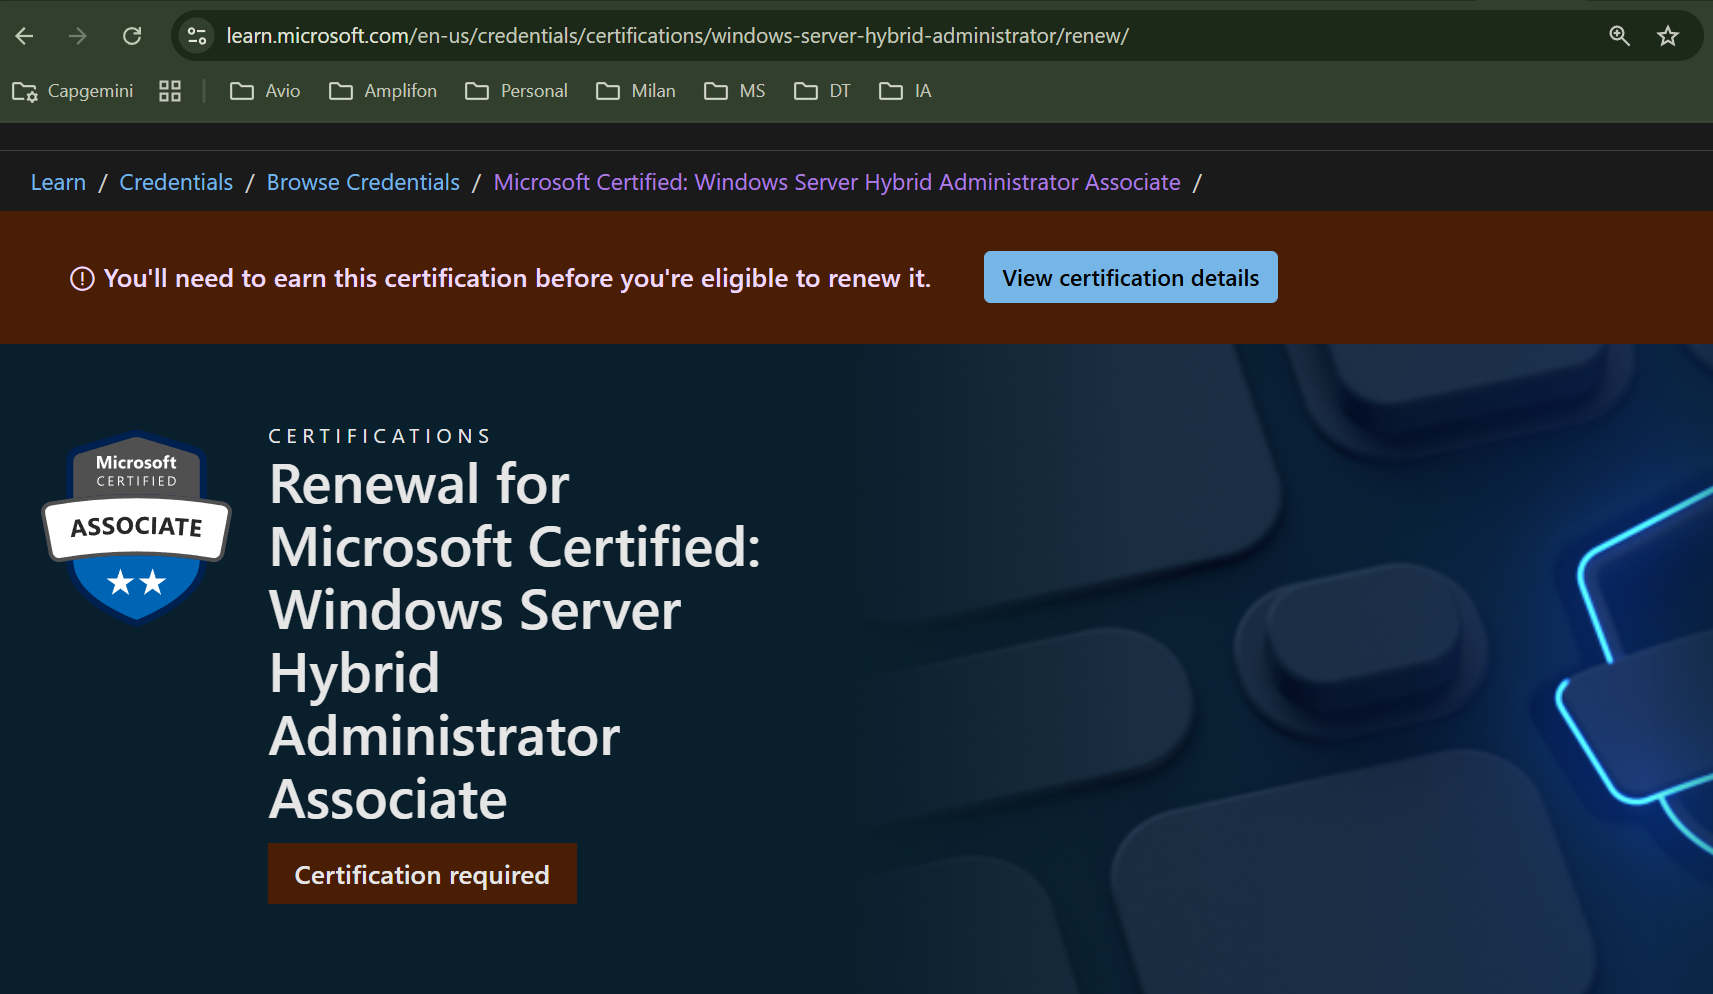Image resolution: width=1713 pixels, height=994 pixels.
Task: Click the "CERTIFICATIONS" heading label
Action: 380,436
